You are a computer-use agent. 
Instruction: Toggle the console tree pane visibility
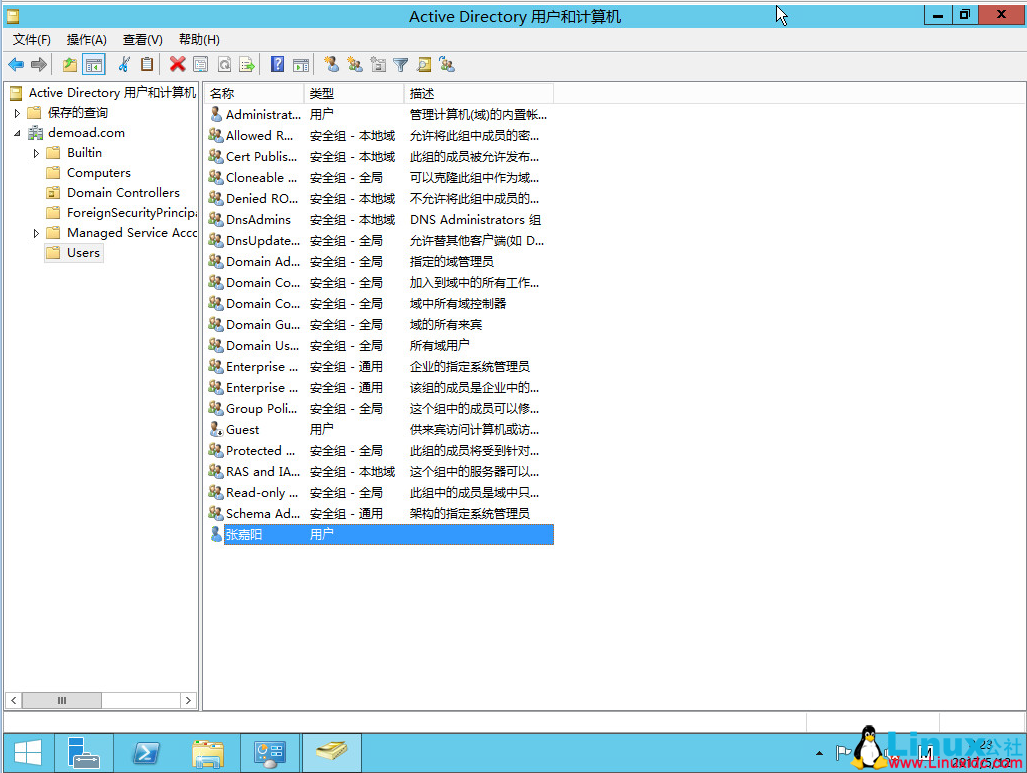click(x=93, y=64)
